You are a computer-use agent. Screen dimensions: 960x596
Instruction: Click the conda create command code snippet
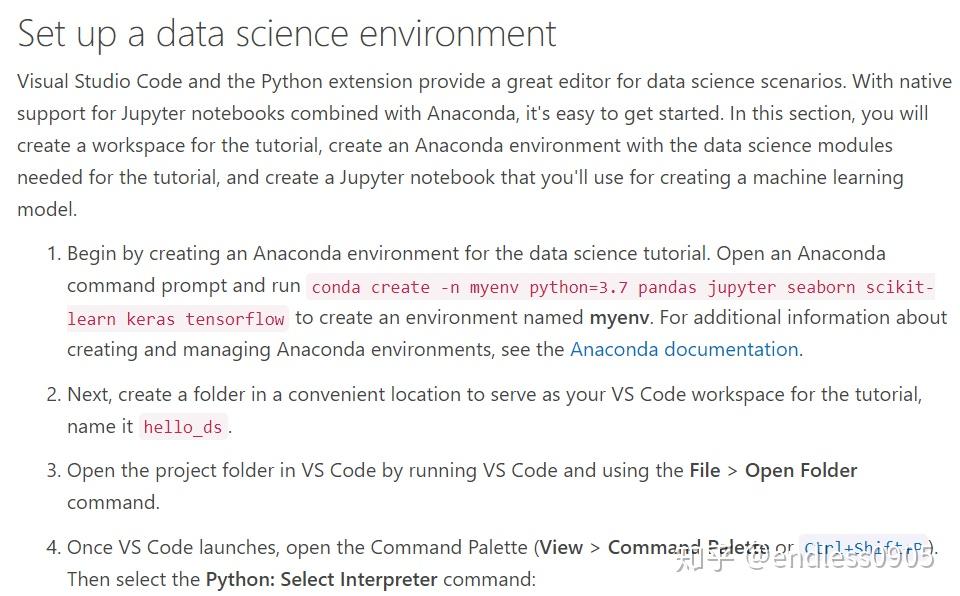click(x=621, y=287)
